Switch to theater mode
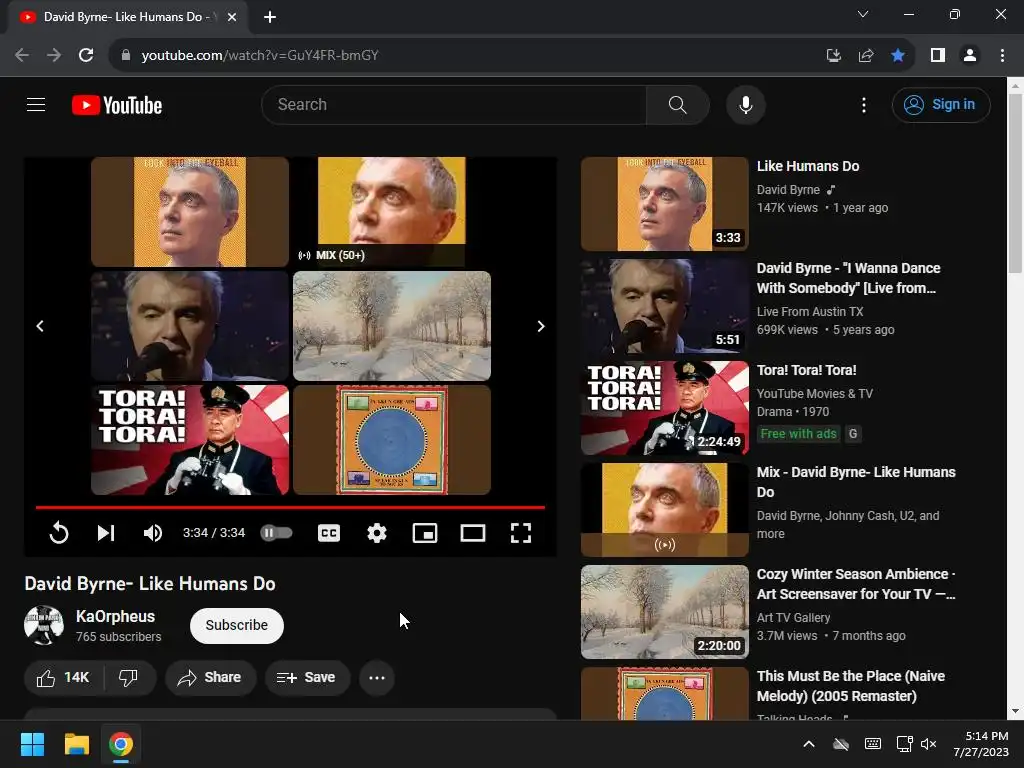 [473, 533]
